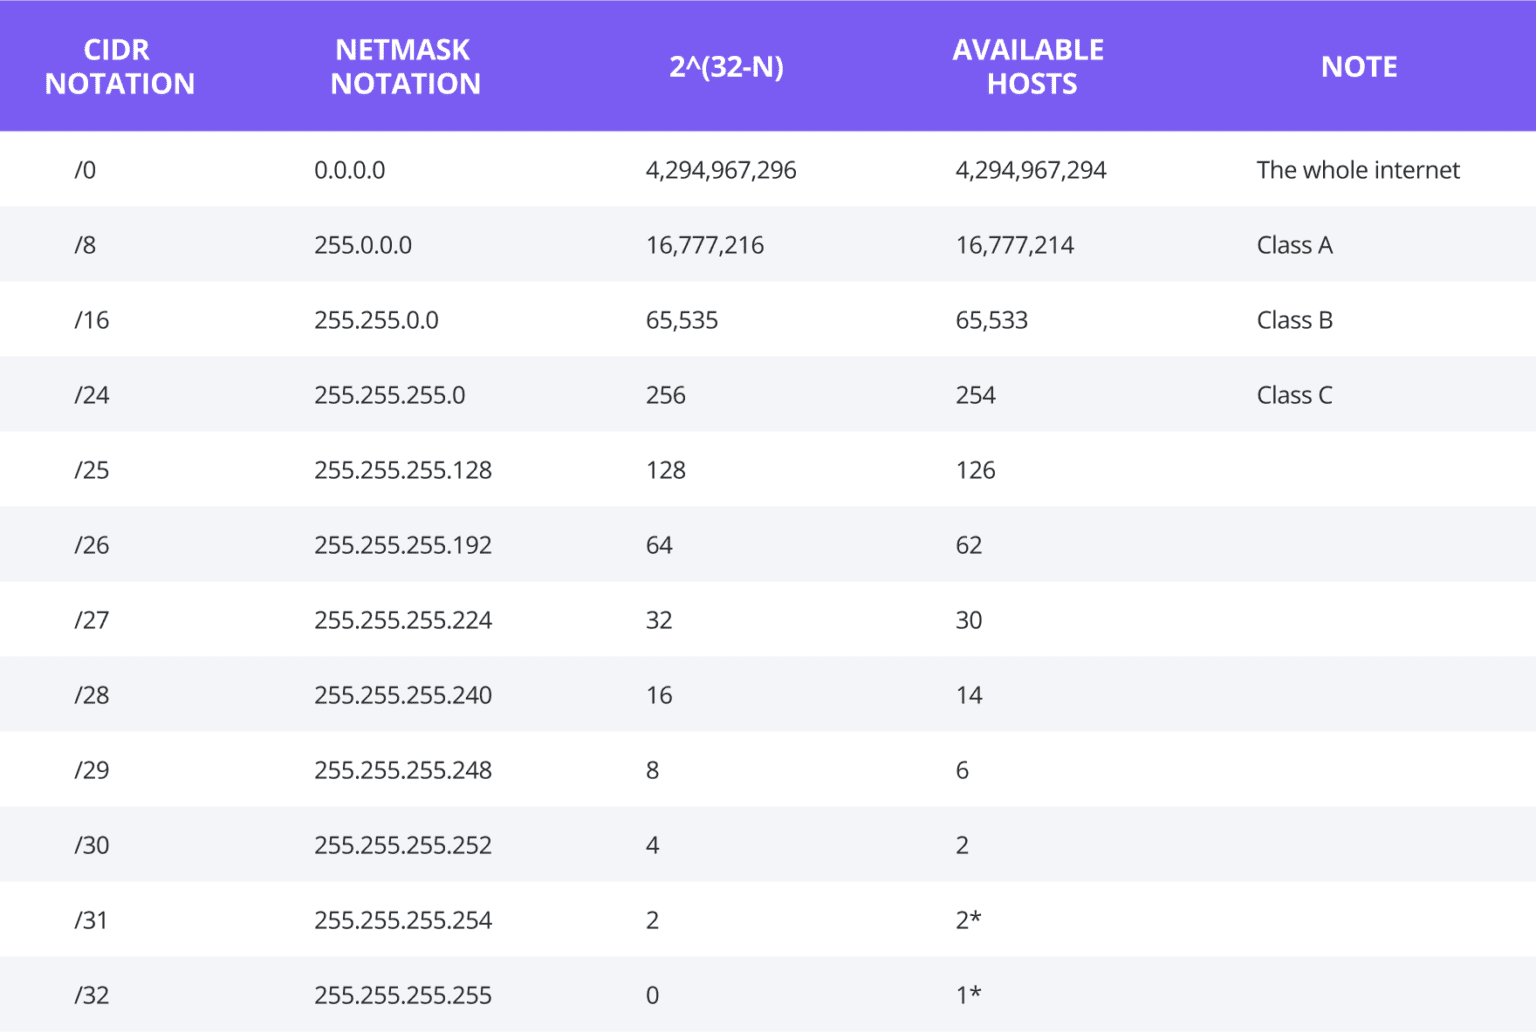1536x1032 pixels.
Task: Click the Class A note cell
Action: click(x=1294, y=244)
